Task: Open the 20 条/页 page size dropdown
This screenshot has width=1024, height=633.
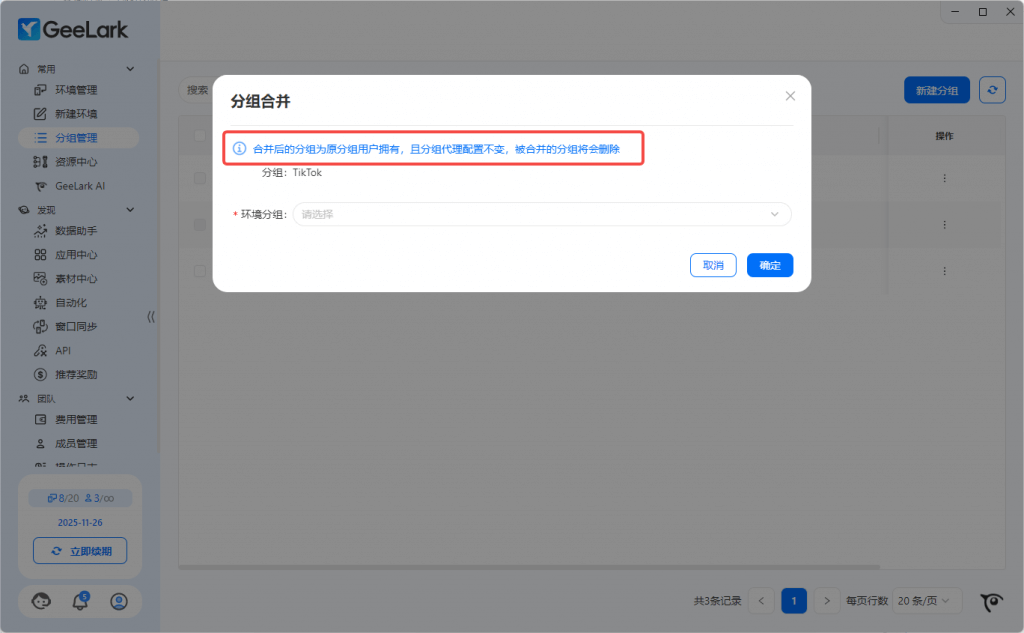Action: point(927,601)
